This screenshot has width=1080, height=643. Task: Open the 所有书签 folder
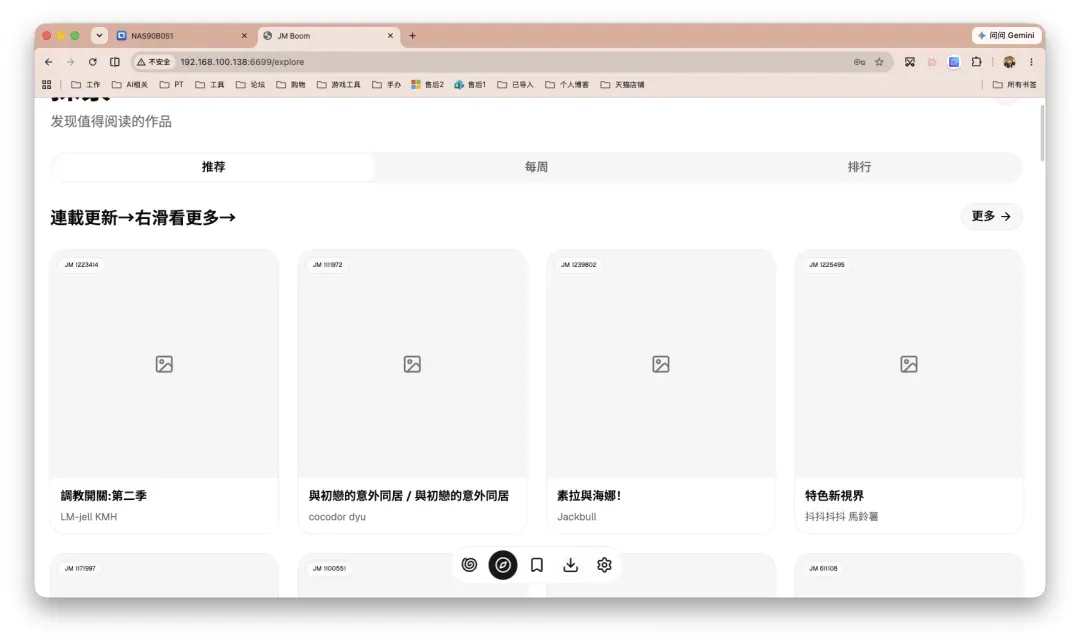1014,85
